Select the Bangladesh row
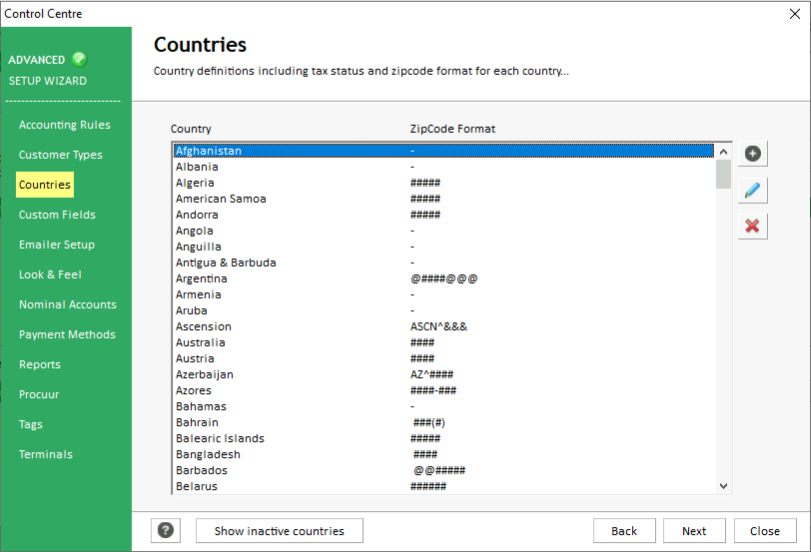The image size is (811, 552). click(x=444, y=455)
